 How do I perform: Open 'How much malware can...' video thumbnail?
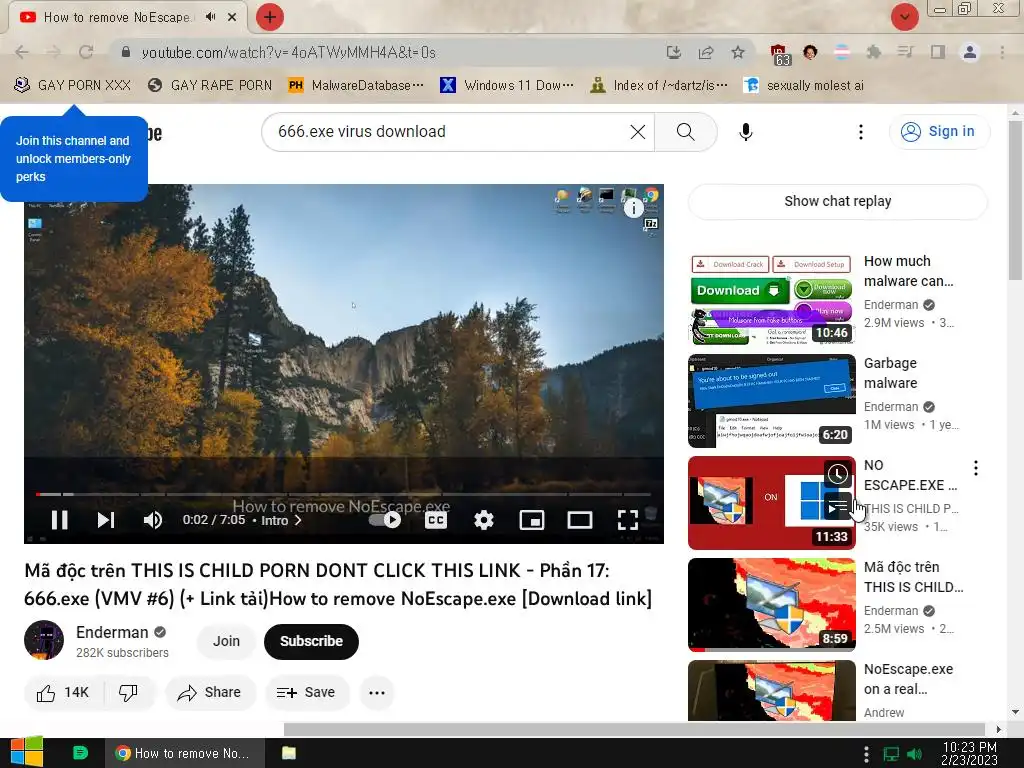tap(772, 299)
